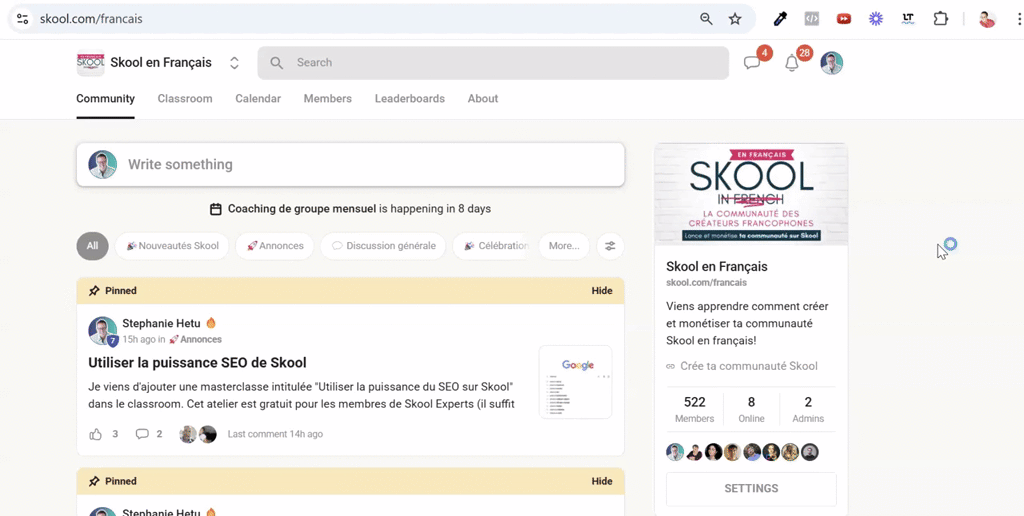Switch to the Community tab
This screenshot has width=1024, height=516.
[105, 99]
